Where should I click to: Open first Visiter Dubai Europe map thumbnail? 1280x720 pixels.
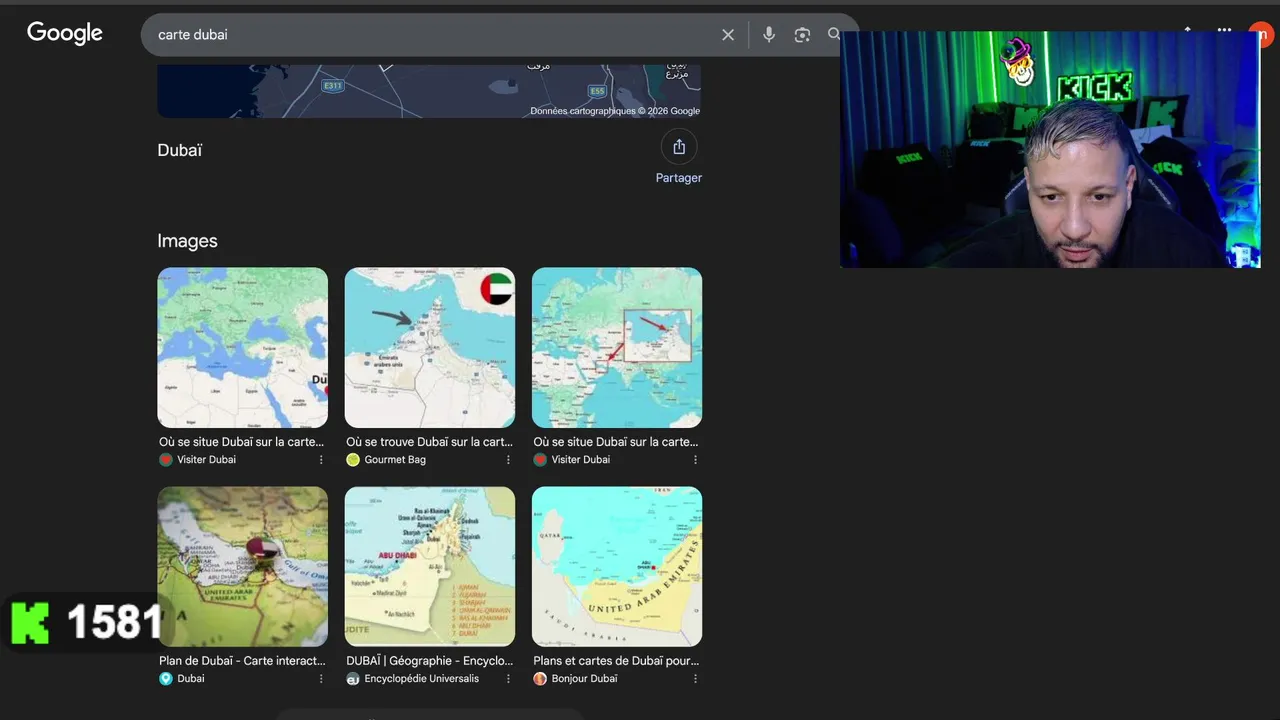click(242, 347)
